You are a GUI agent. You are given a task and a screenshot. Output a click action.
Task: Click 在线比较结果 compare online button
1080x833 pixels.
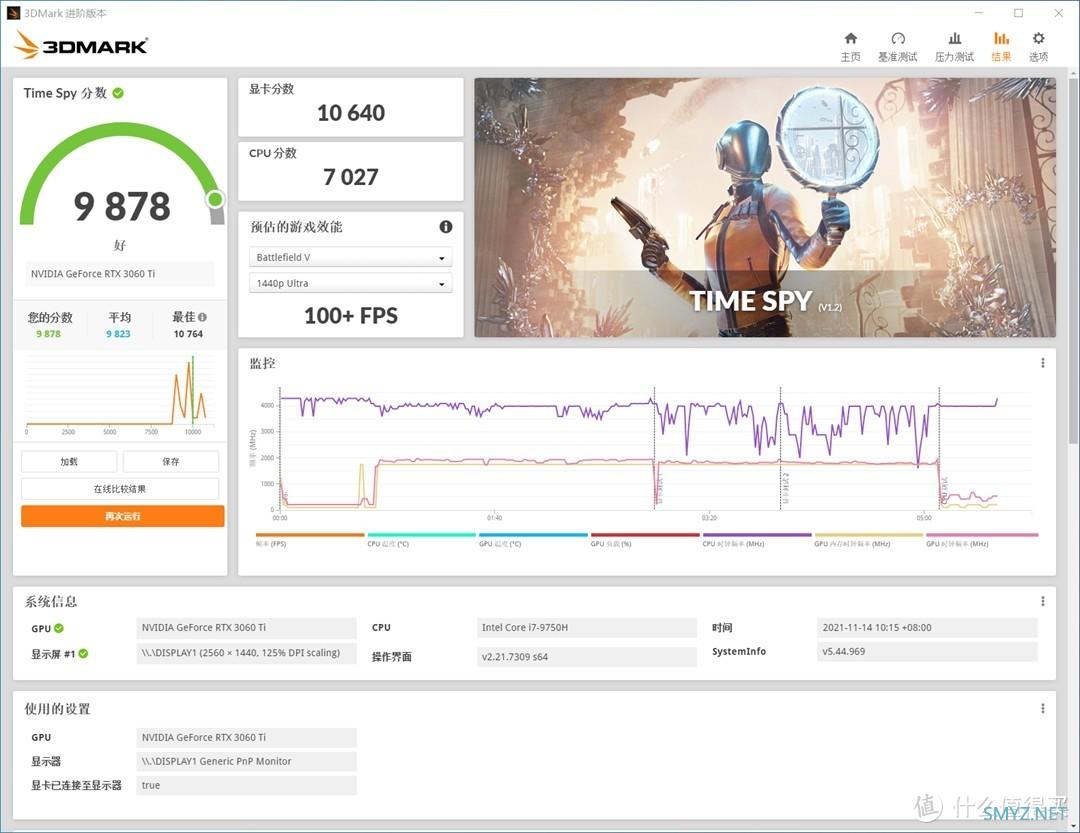coord(120,489)
